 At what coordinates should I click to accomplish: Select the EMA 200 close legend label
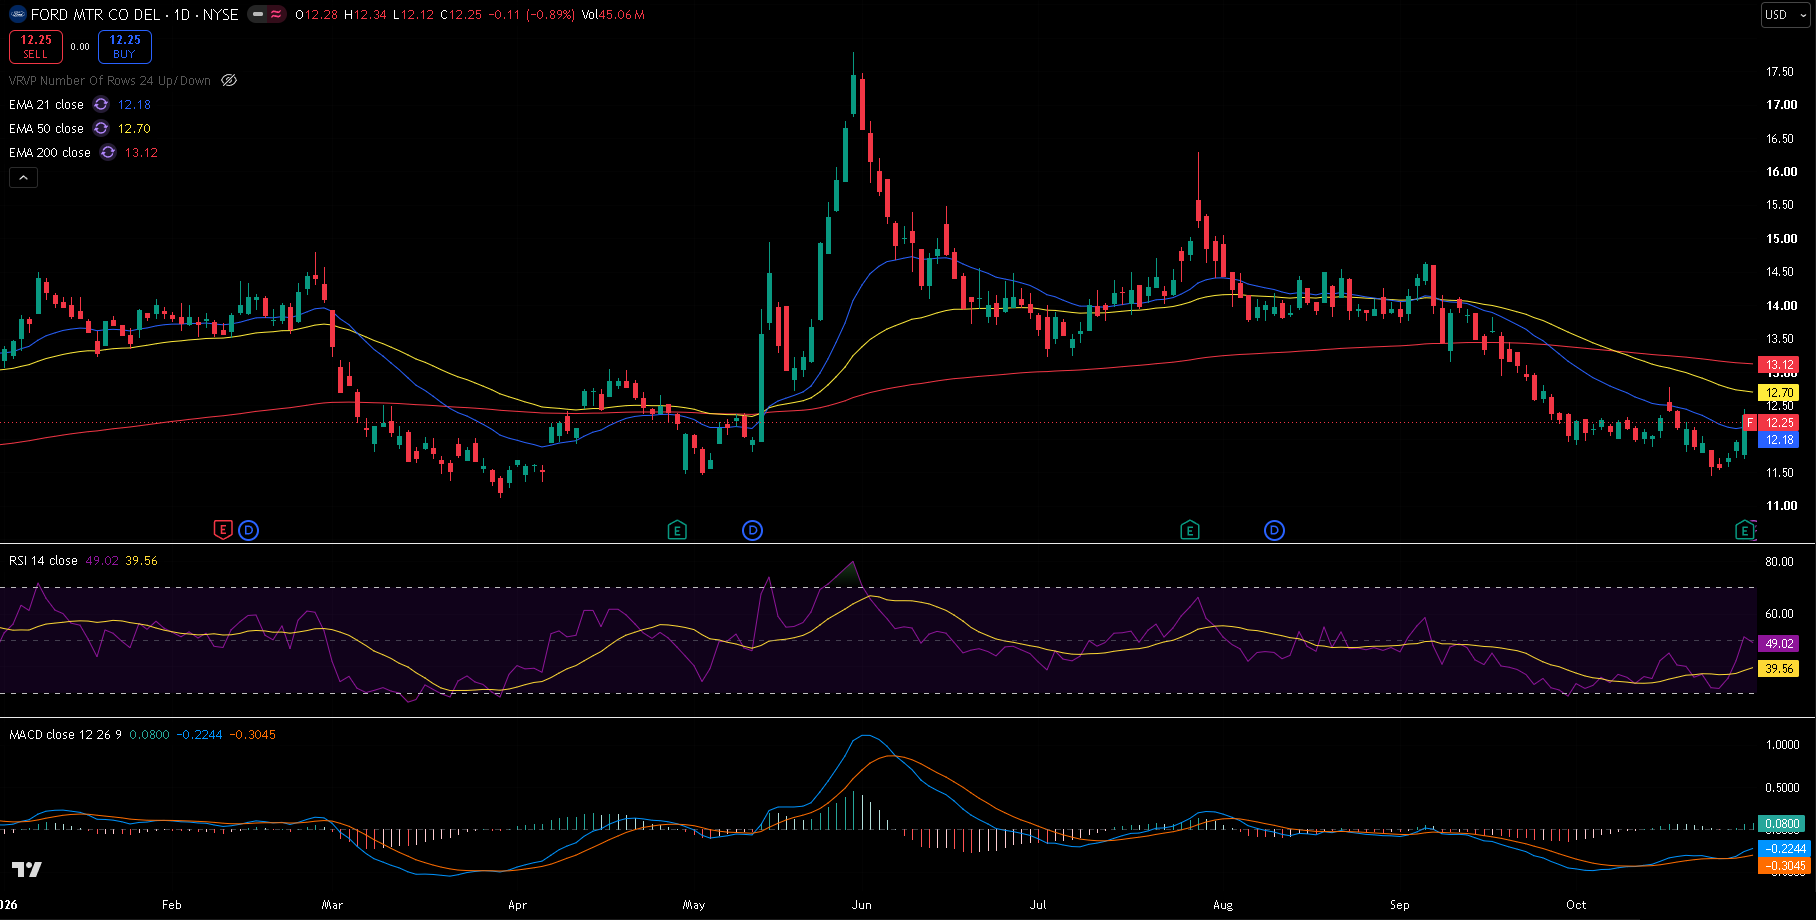click(50, 152)
